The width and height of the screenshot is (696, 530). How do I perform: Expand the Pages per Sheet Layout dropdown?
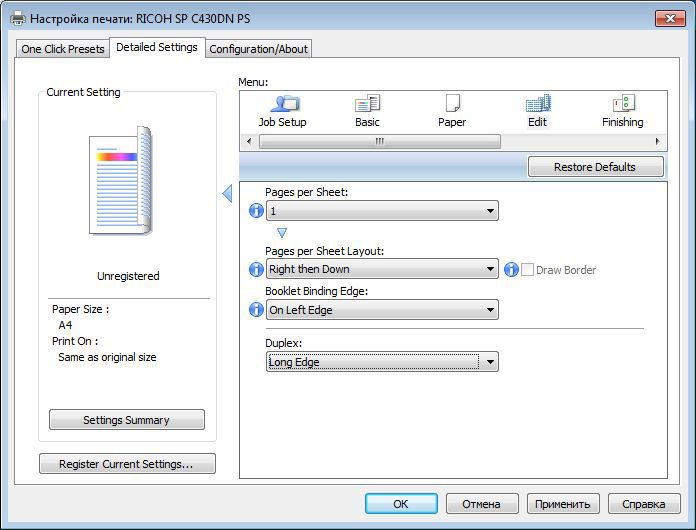pyautogui.click(x=382, y=269)
